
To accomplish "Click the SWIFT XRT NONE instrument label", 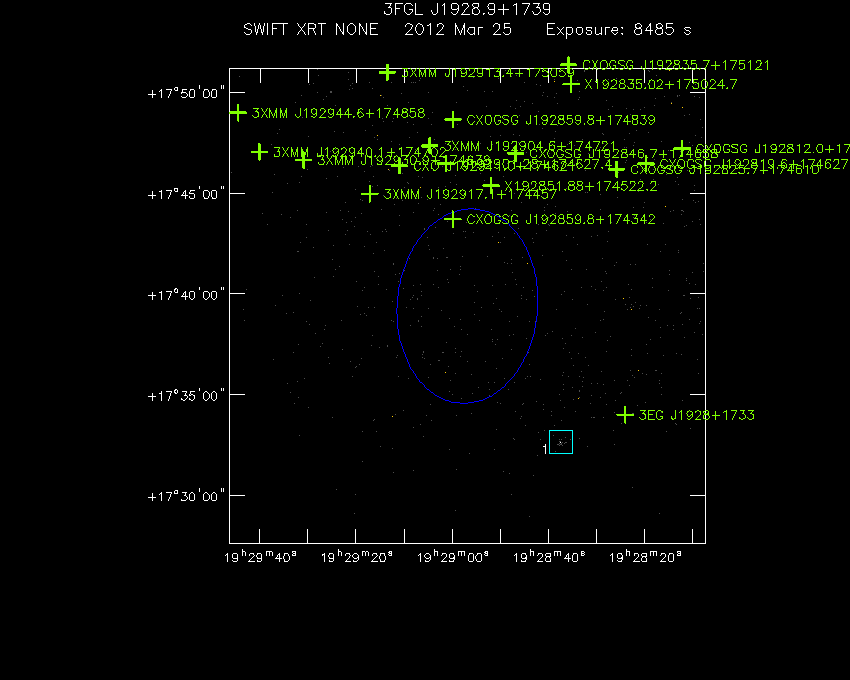I will pos(311,29).
